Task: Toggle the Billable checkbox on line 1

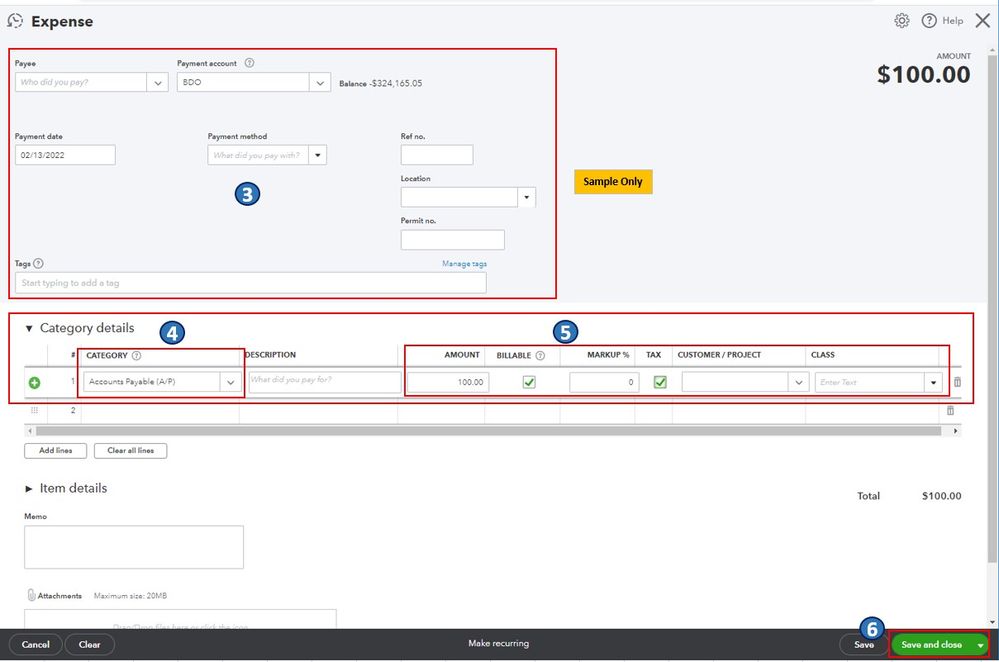Action: coord(529,382)
